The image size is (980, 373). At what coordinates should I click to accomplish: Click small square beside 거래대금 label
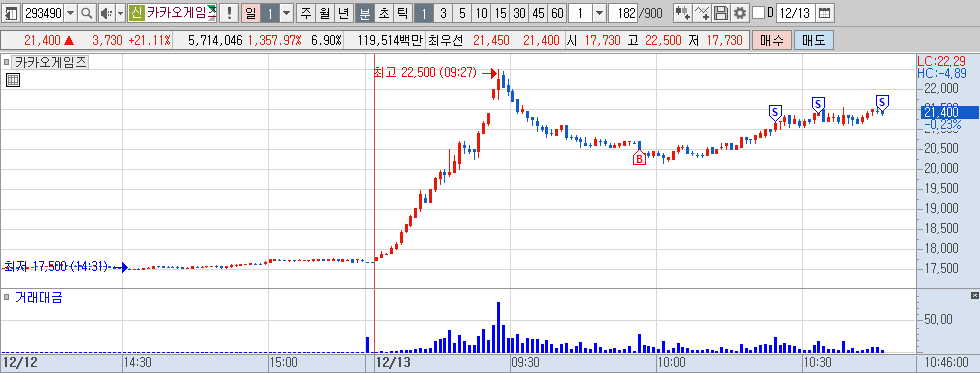pyautogui.click(x=6, y=297)
